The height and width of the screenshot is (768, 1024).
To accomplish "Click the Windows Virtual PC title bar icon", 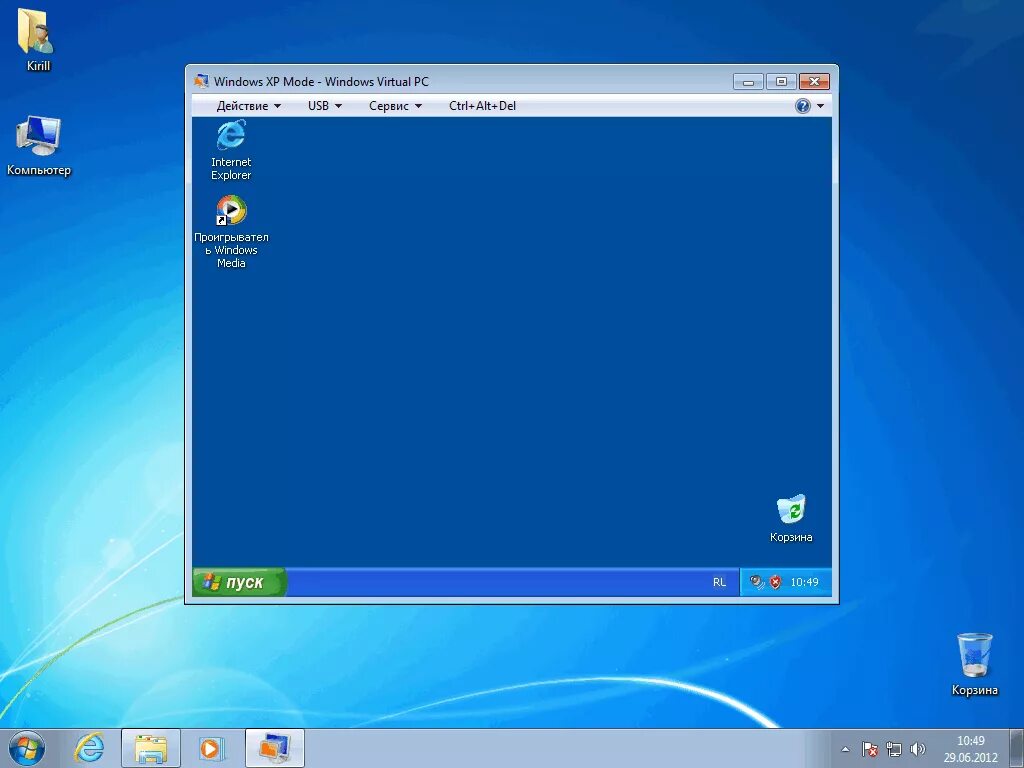I will [x=201, y=82].
